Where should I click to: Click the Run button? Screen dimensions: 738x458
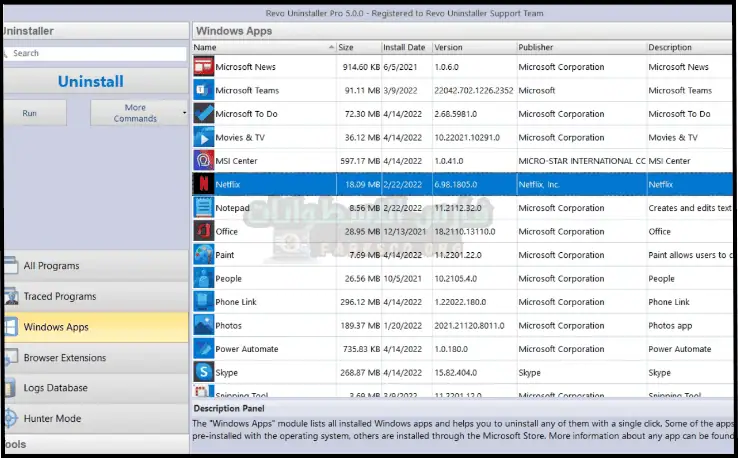click(30, 113)
